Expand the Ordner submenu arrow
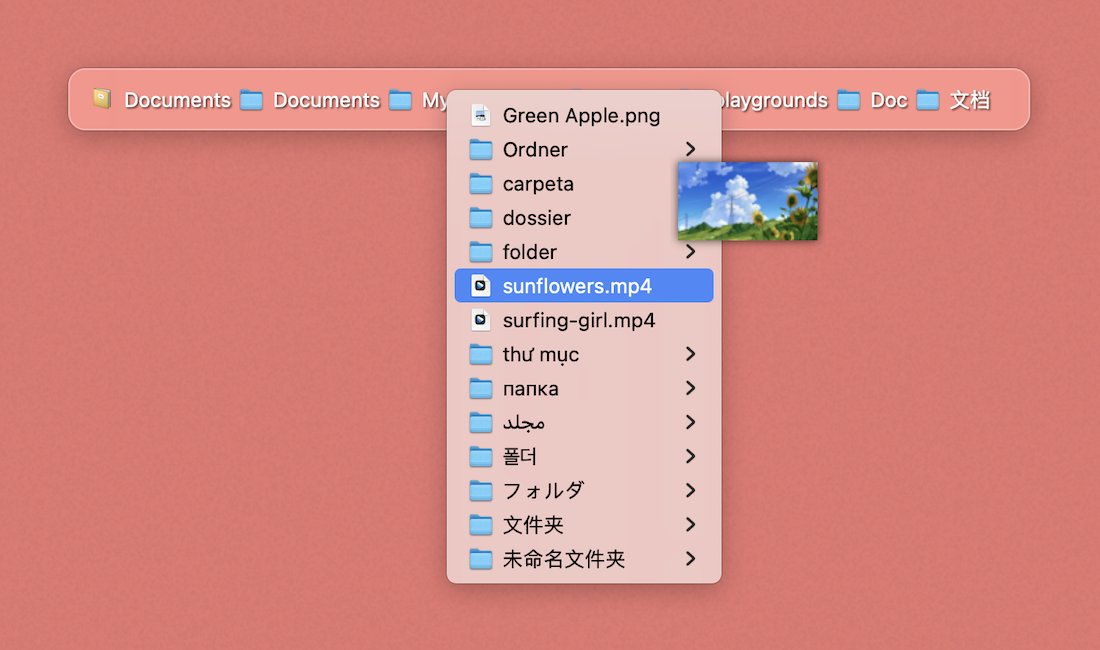 click(690, 149)
